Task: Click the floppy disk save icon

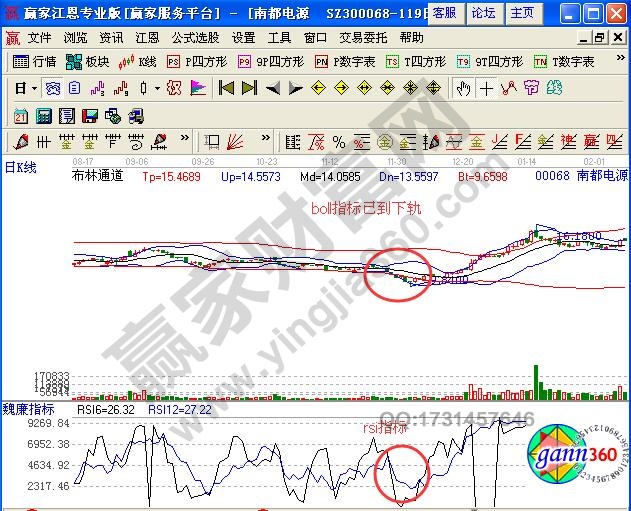Action: coord(90,115)
